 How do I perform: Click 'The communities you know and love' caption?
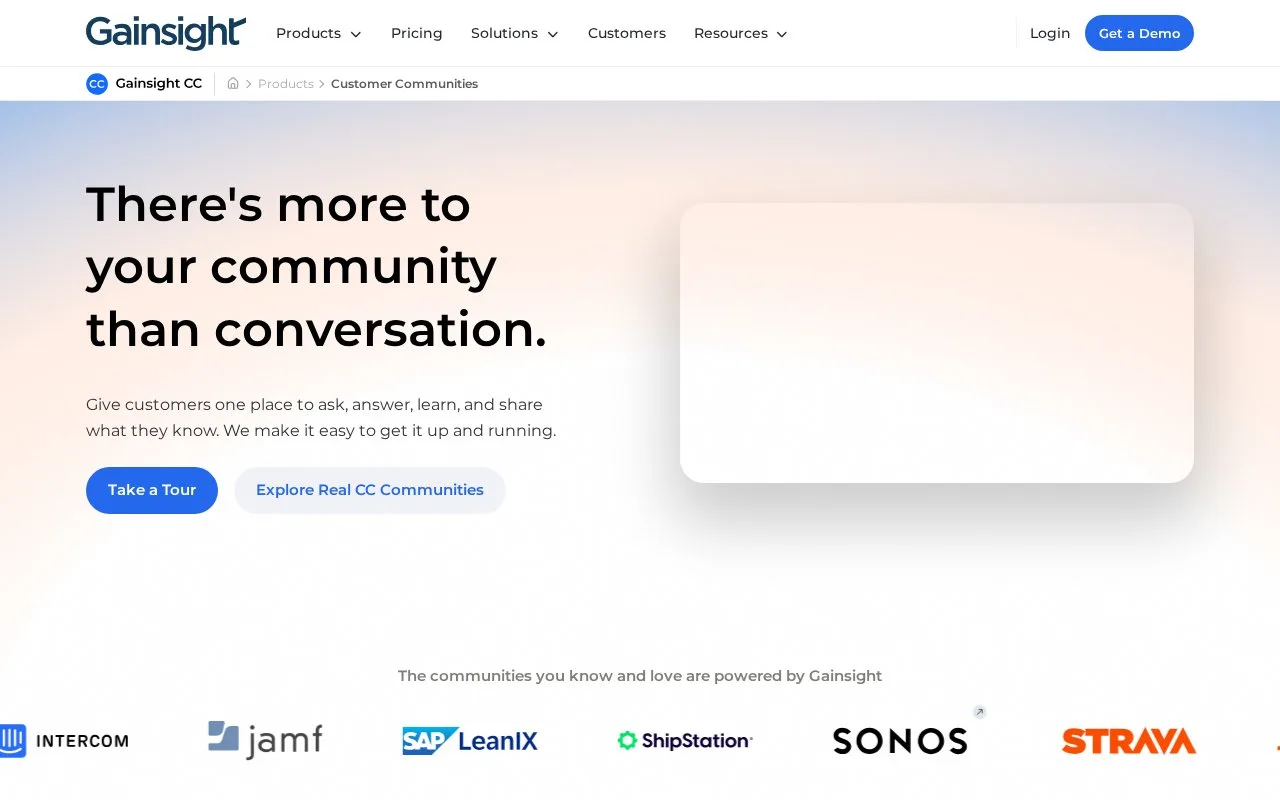[640, 676]
